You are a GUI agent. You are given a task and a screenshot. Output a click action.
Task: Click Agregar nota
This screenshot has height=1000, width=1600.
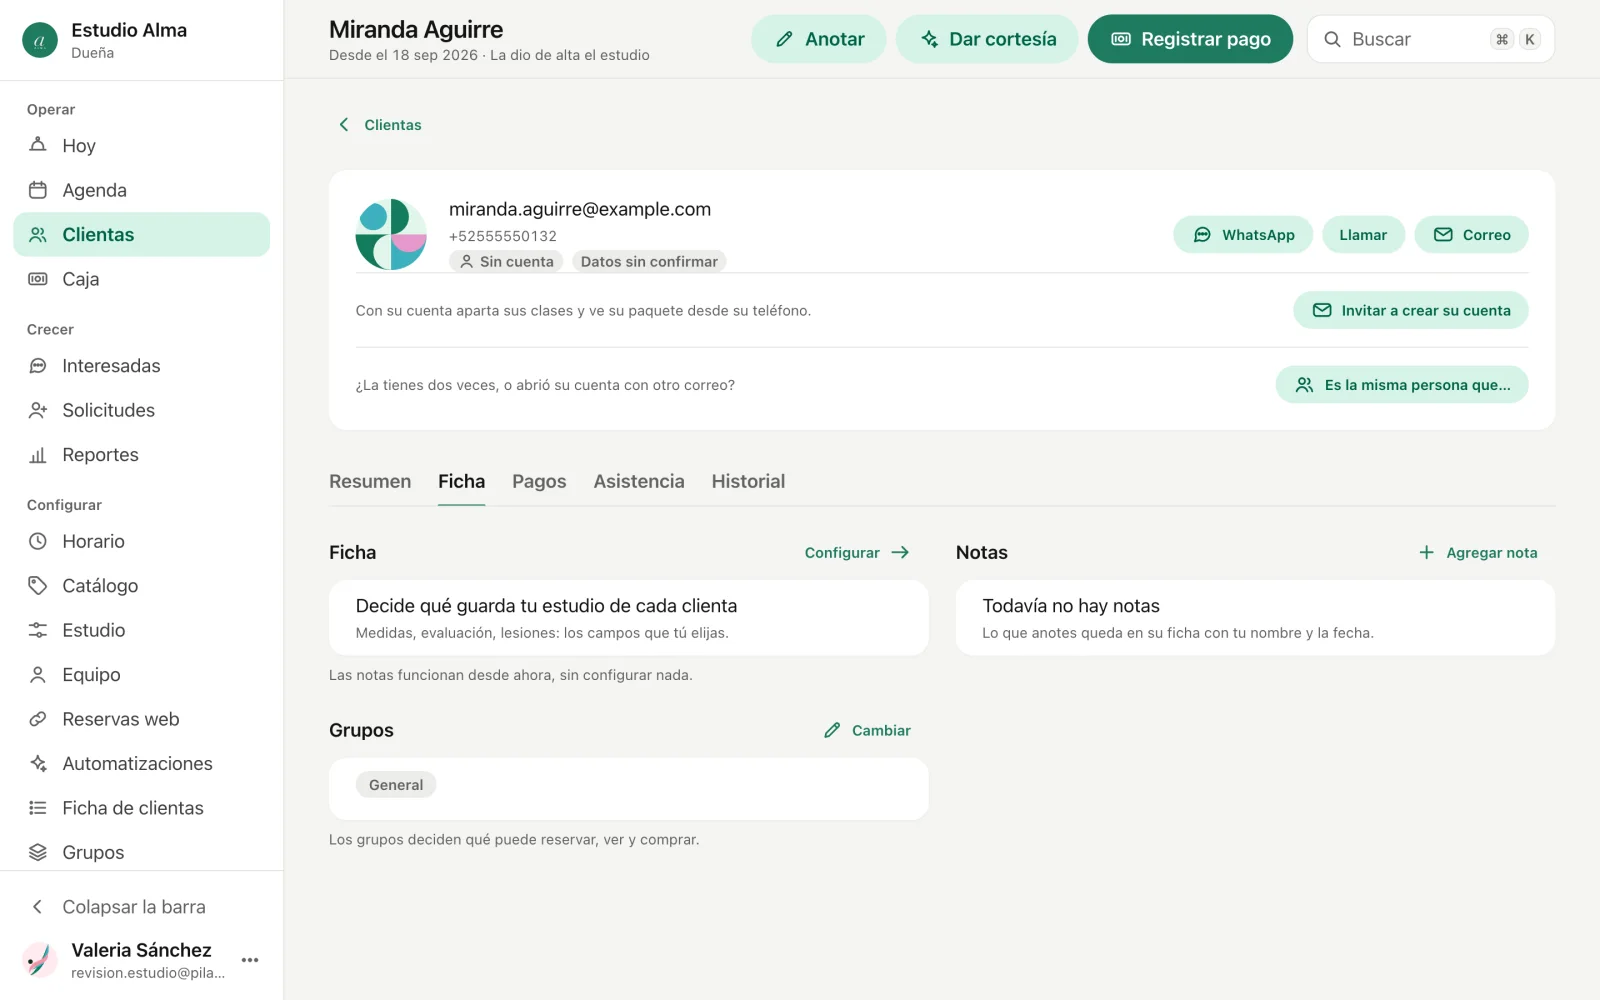click(1478, 552)
